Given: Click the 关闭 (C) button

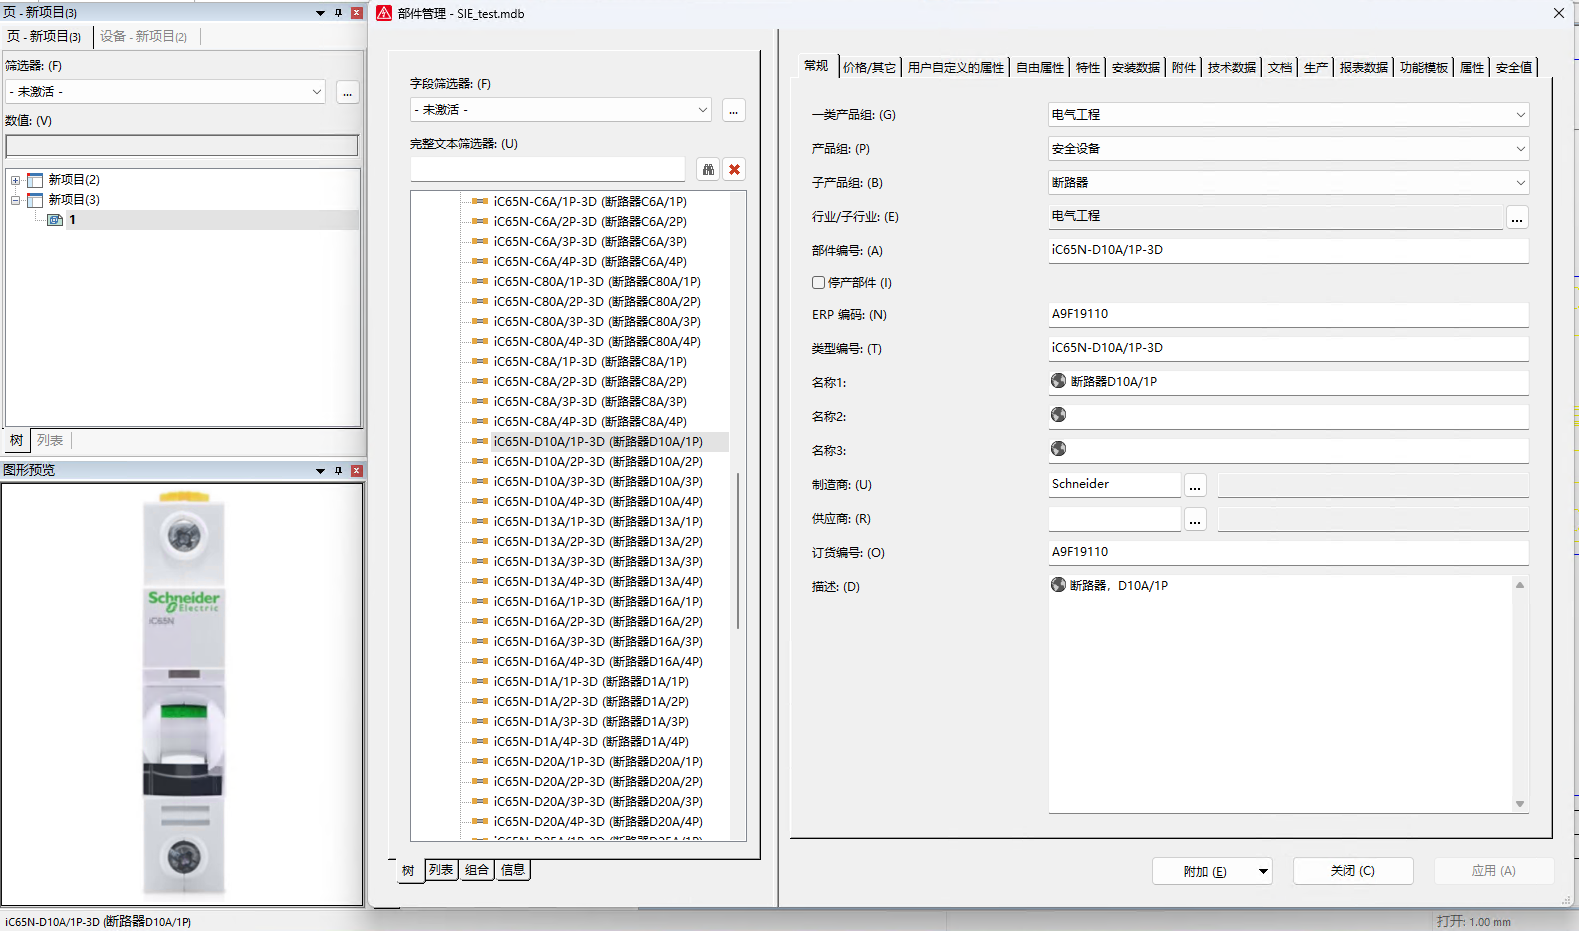Looking at the screenshot, I should [1352, 871].
